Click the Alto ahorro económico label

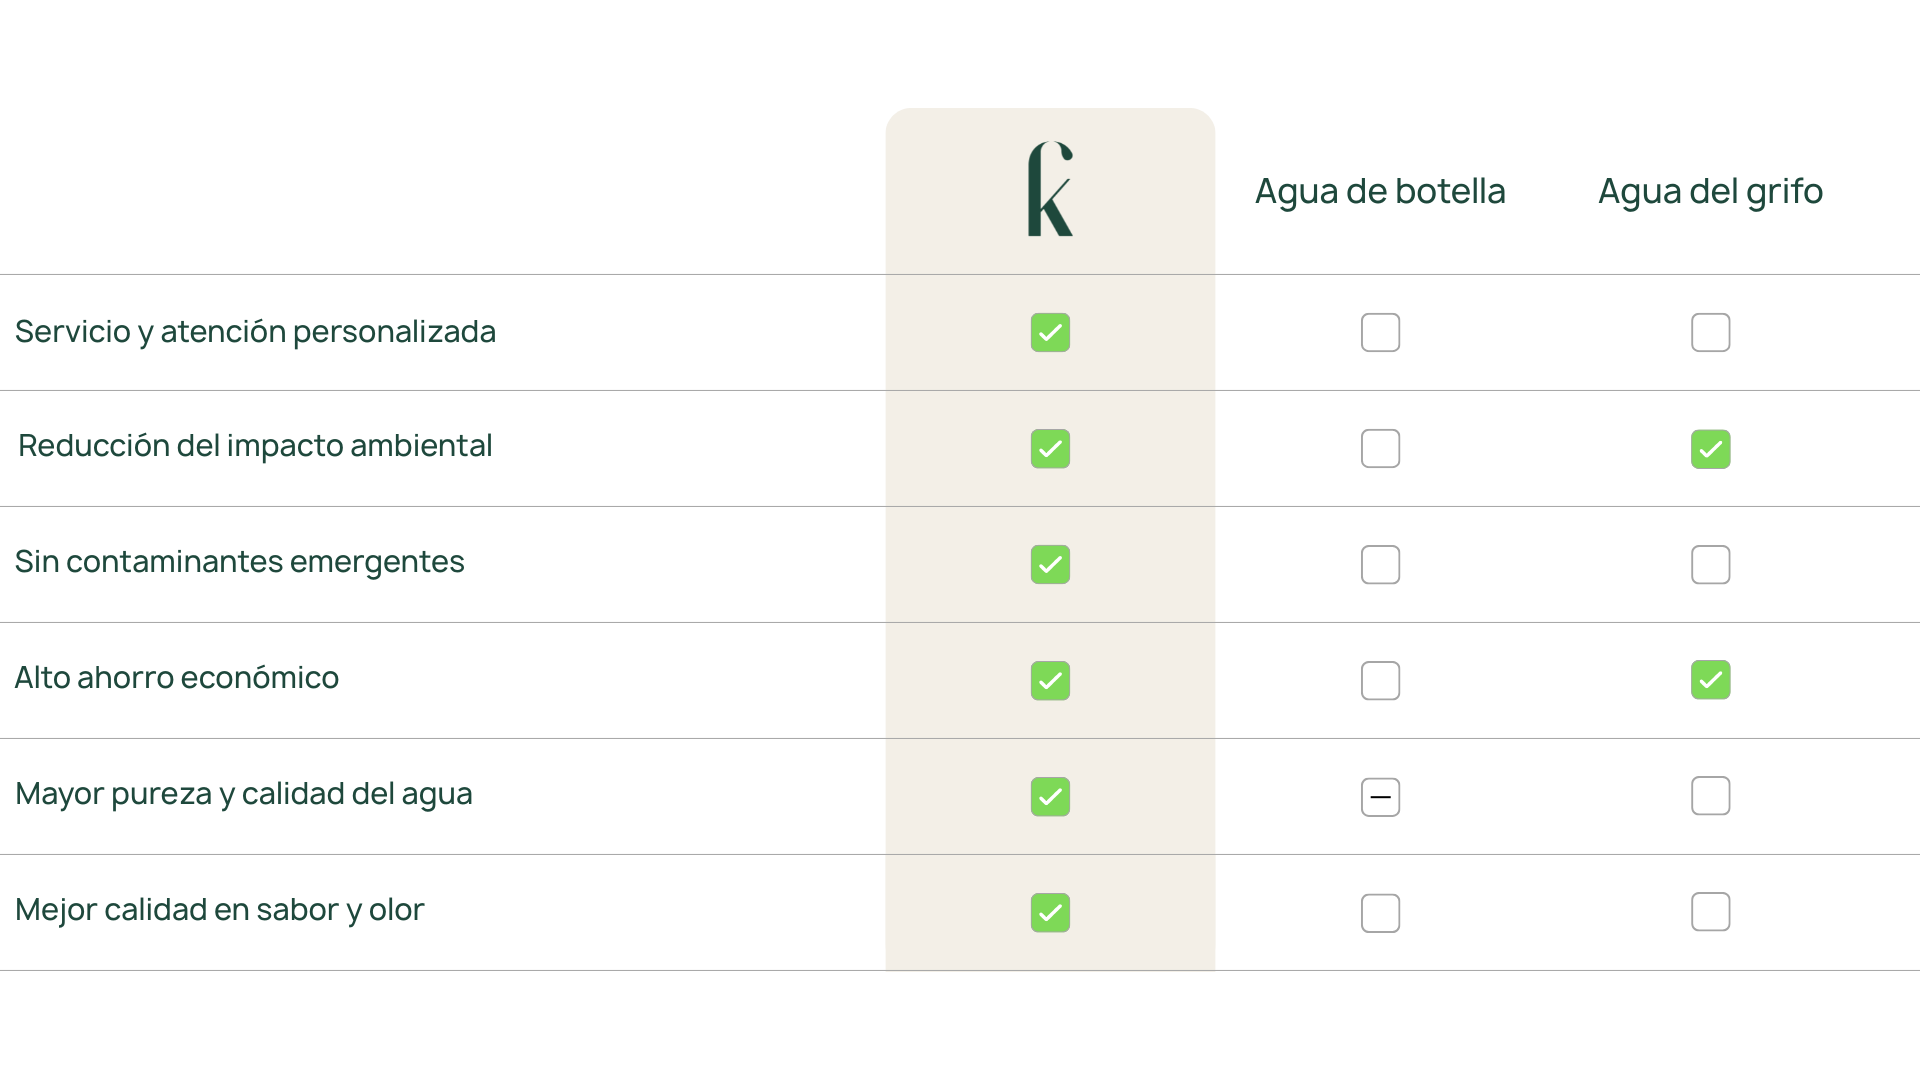pyautogui.click(x=177, y=678)
